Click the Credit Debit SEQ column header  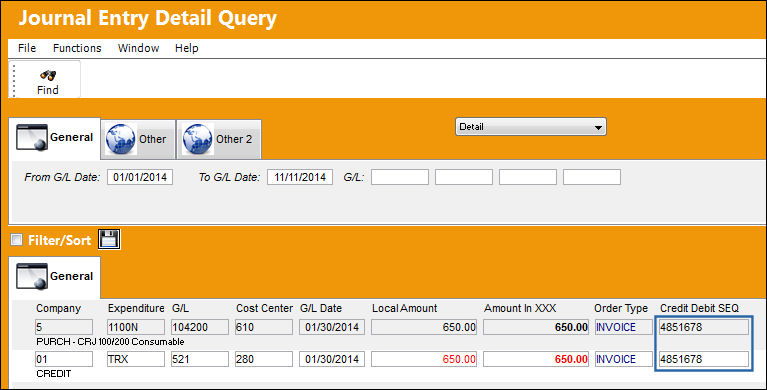[x=699, y=308]
